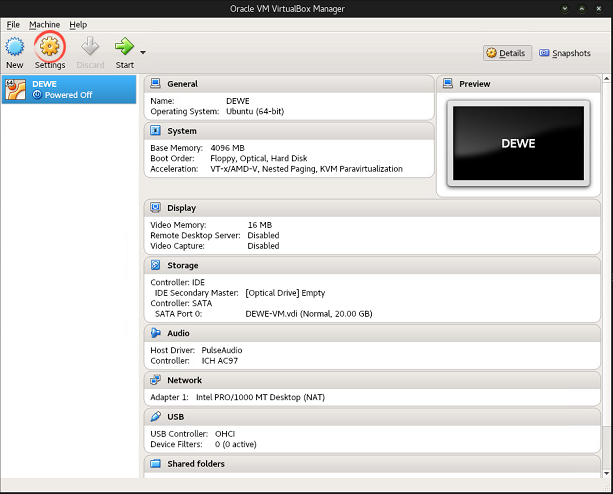Click DEWE-VM.vdi (Normal, 20.00 GB) text

point(309,314)
